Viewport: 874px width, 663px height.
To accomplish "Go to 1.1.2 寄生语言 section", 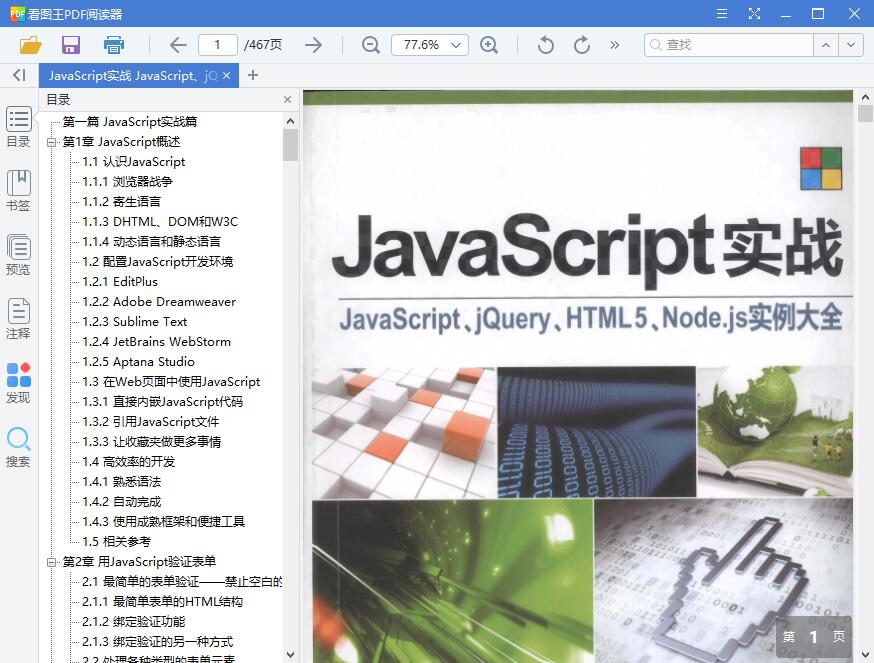I will click(x=121, y=202).
